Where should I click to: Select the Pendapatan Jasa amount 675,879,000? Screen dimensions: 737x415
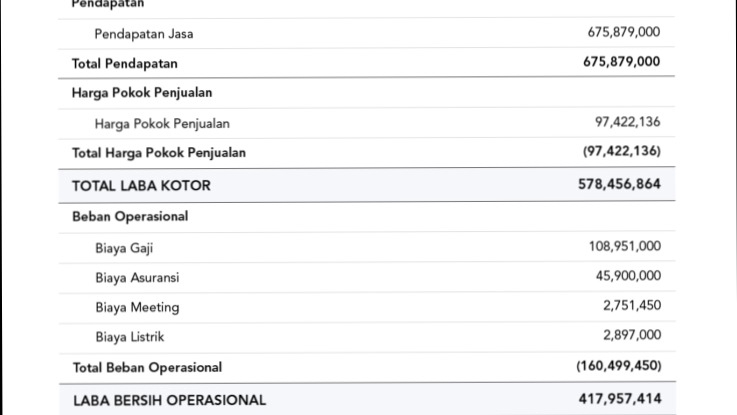point(623,33)
